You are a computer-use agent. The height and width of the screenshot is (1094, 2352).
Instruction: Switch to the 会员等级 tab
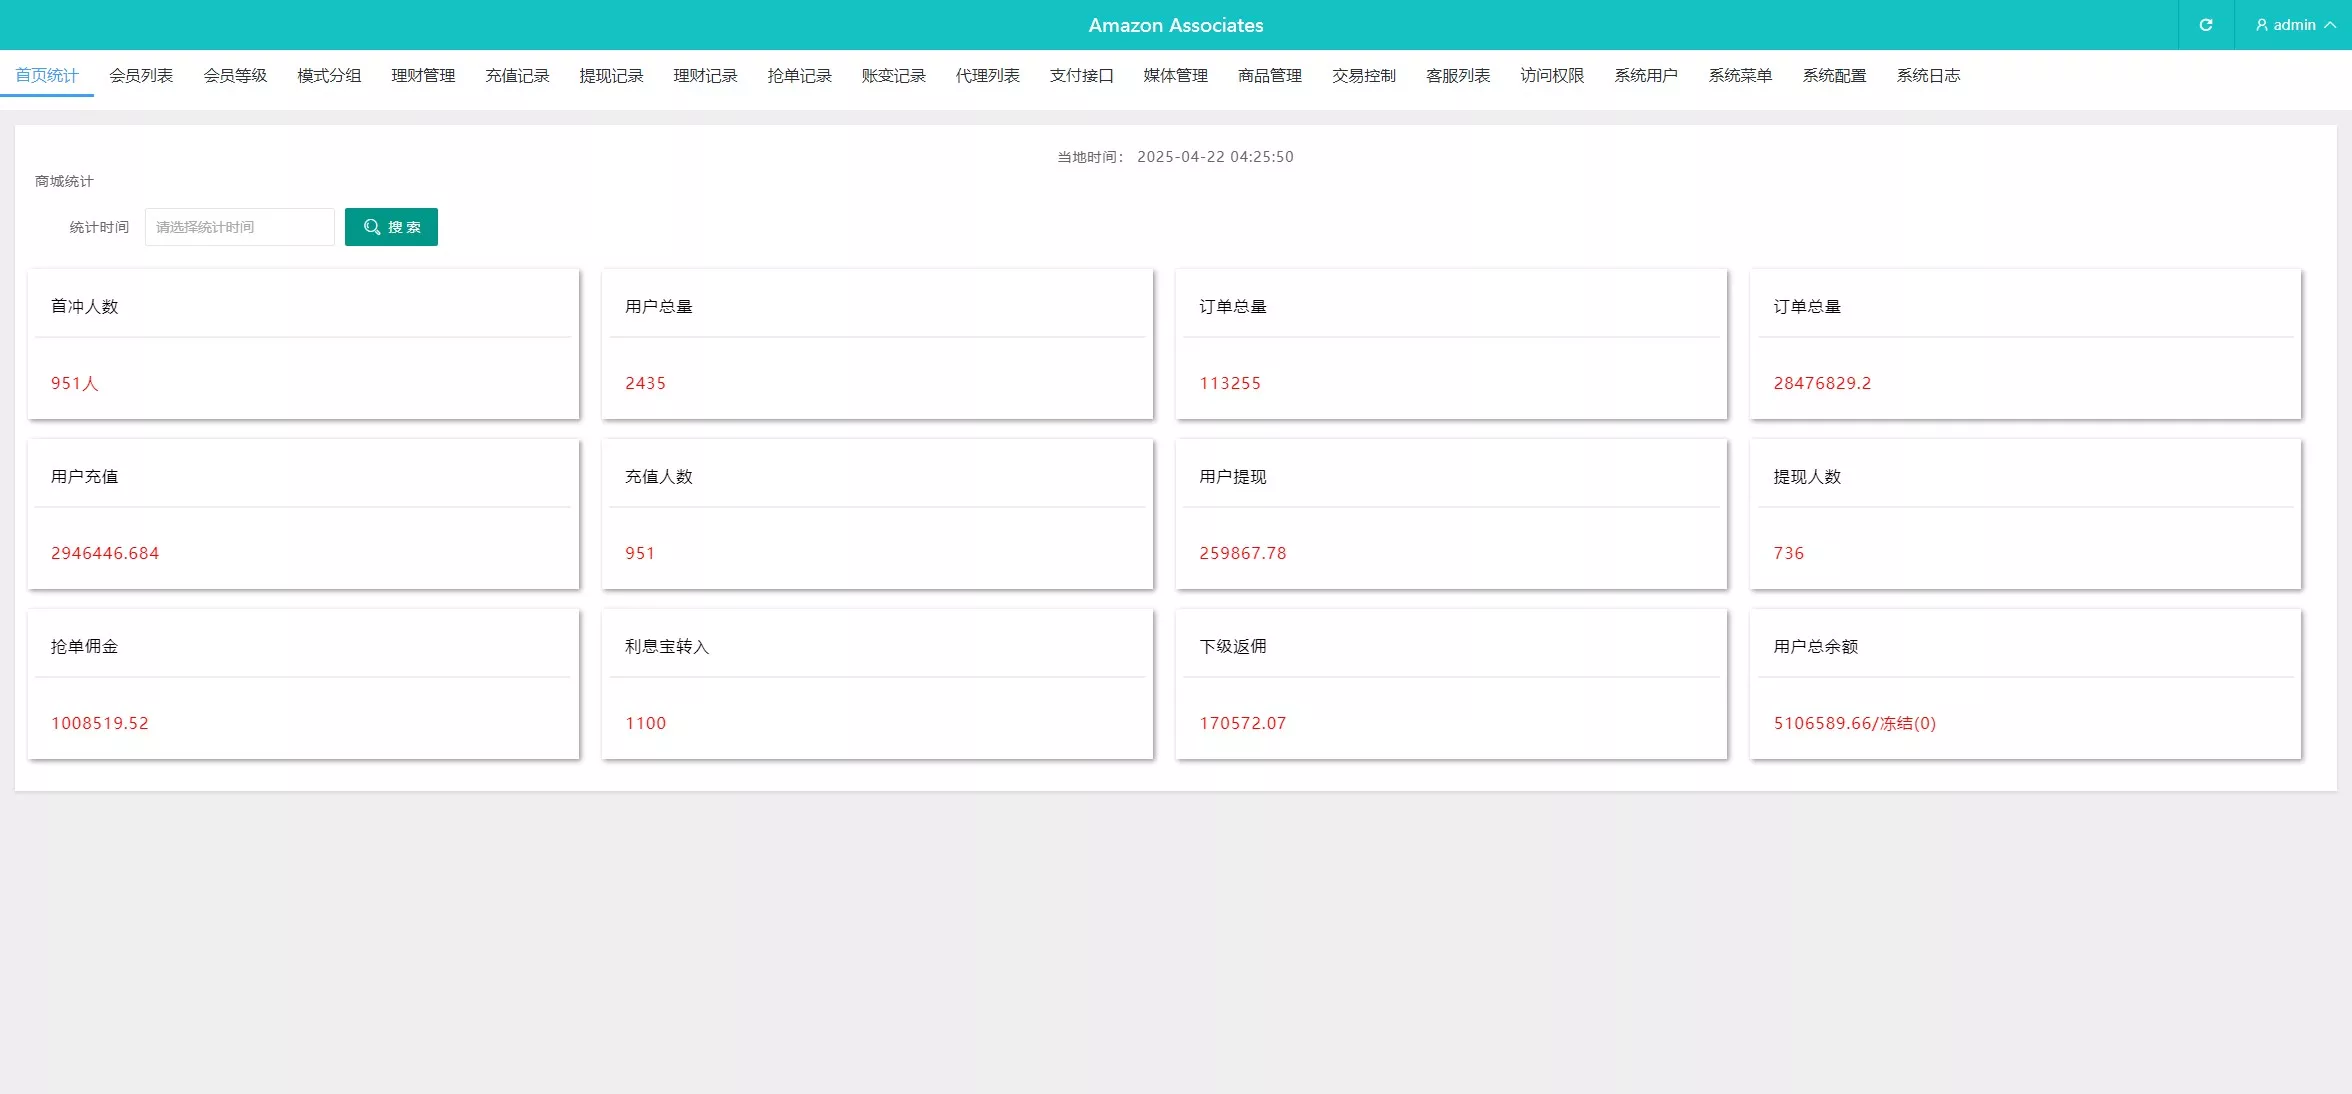click(235, 76)
